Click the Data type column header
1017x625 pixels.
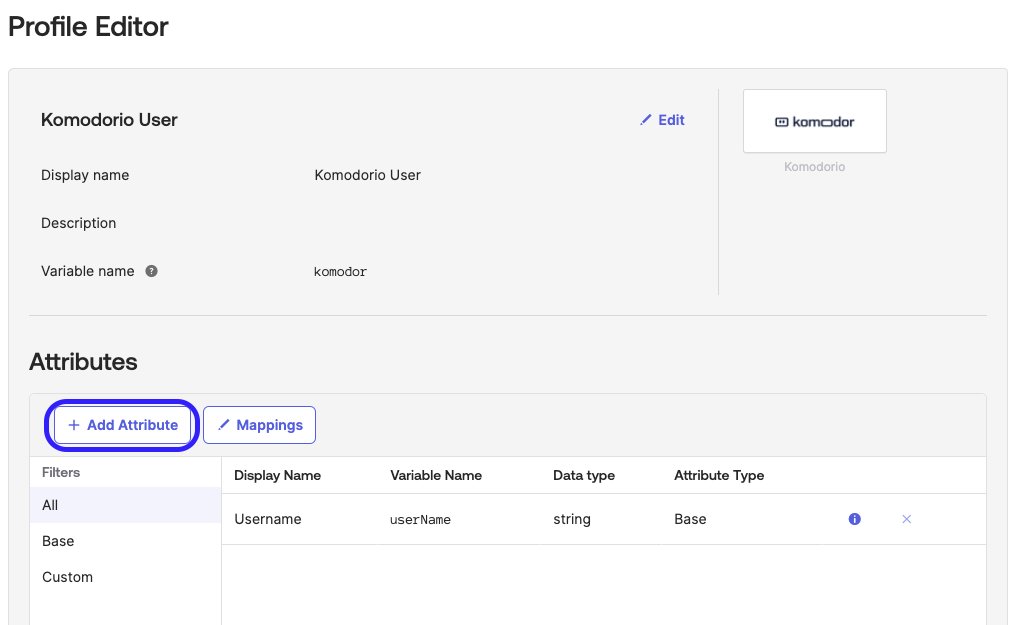(584, 475)
